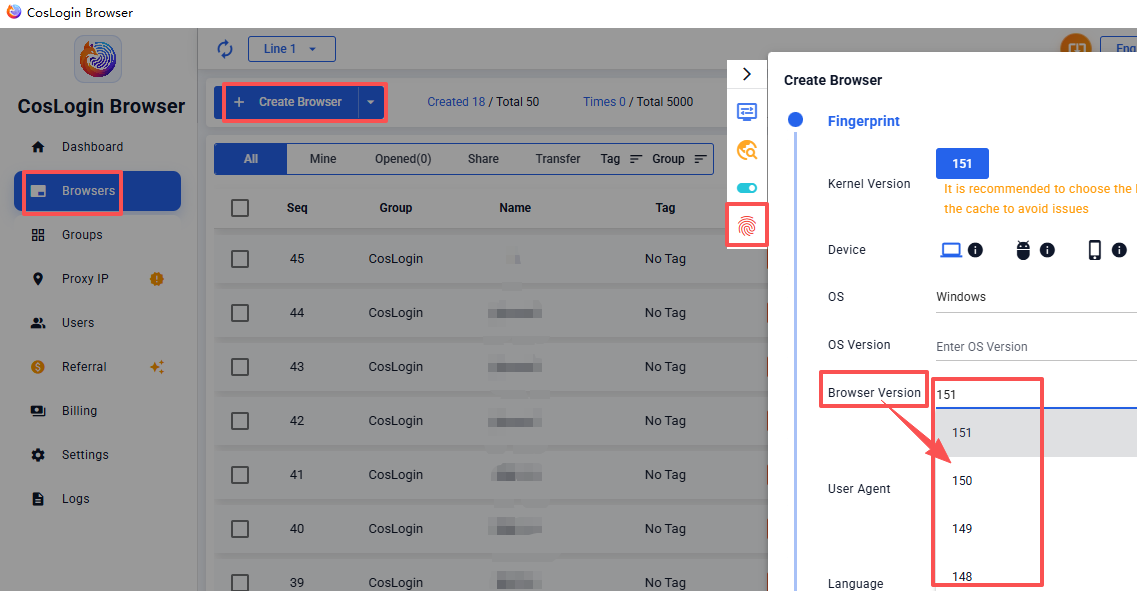Screen dimensions: 1137x591
Task: Click the Enter OS Version field
Action: tap(1036, 347)
